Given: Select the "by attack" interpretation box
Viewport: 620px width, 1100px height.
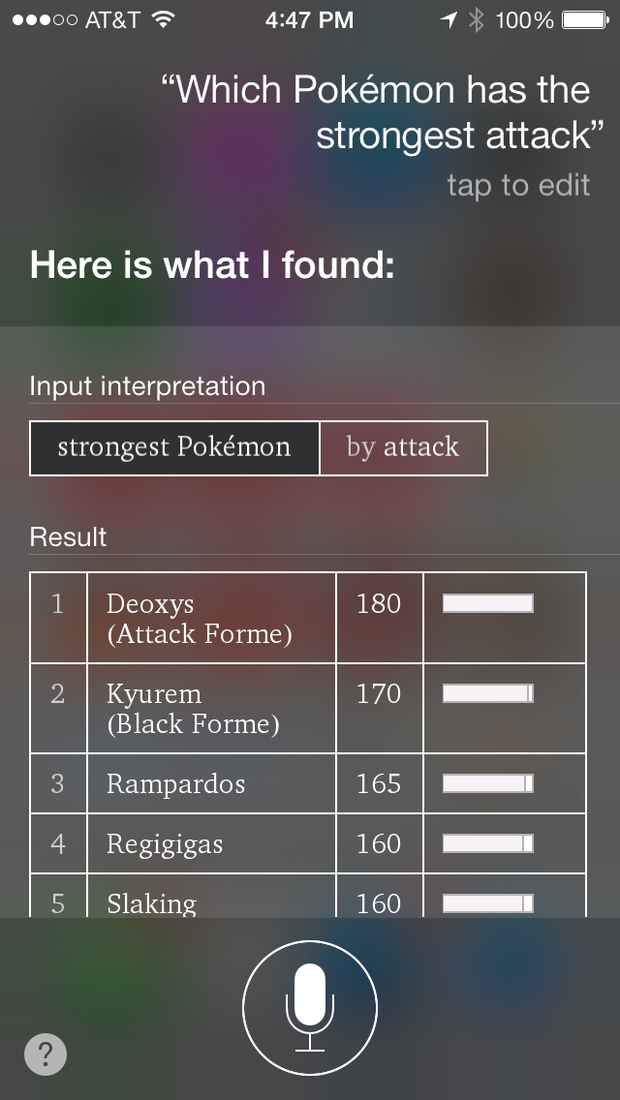Looking at the screenshot, I should (x=403, y=447).
